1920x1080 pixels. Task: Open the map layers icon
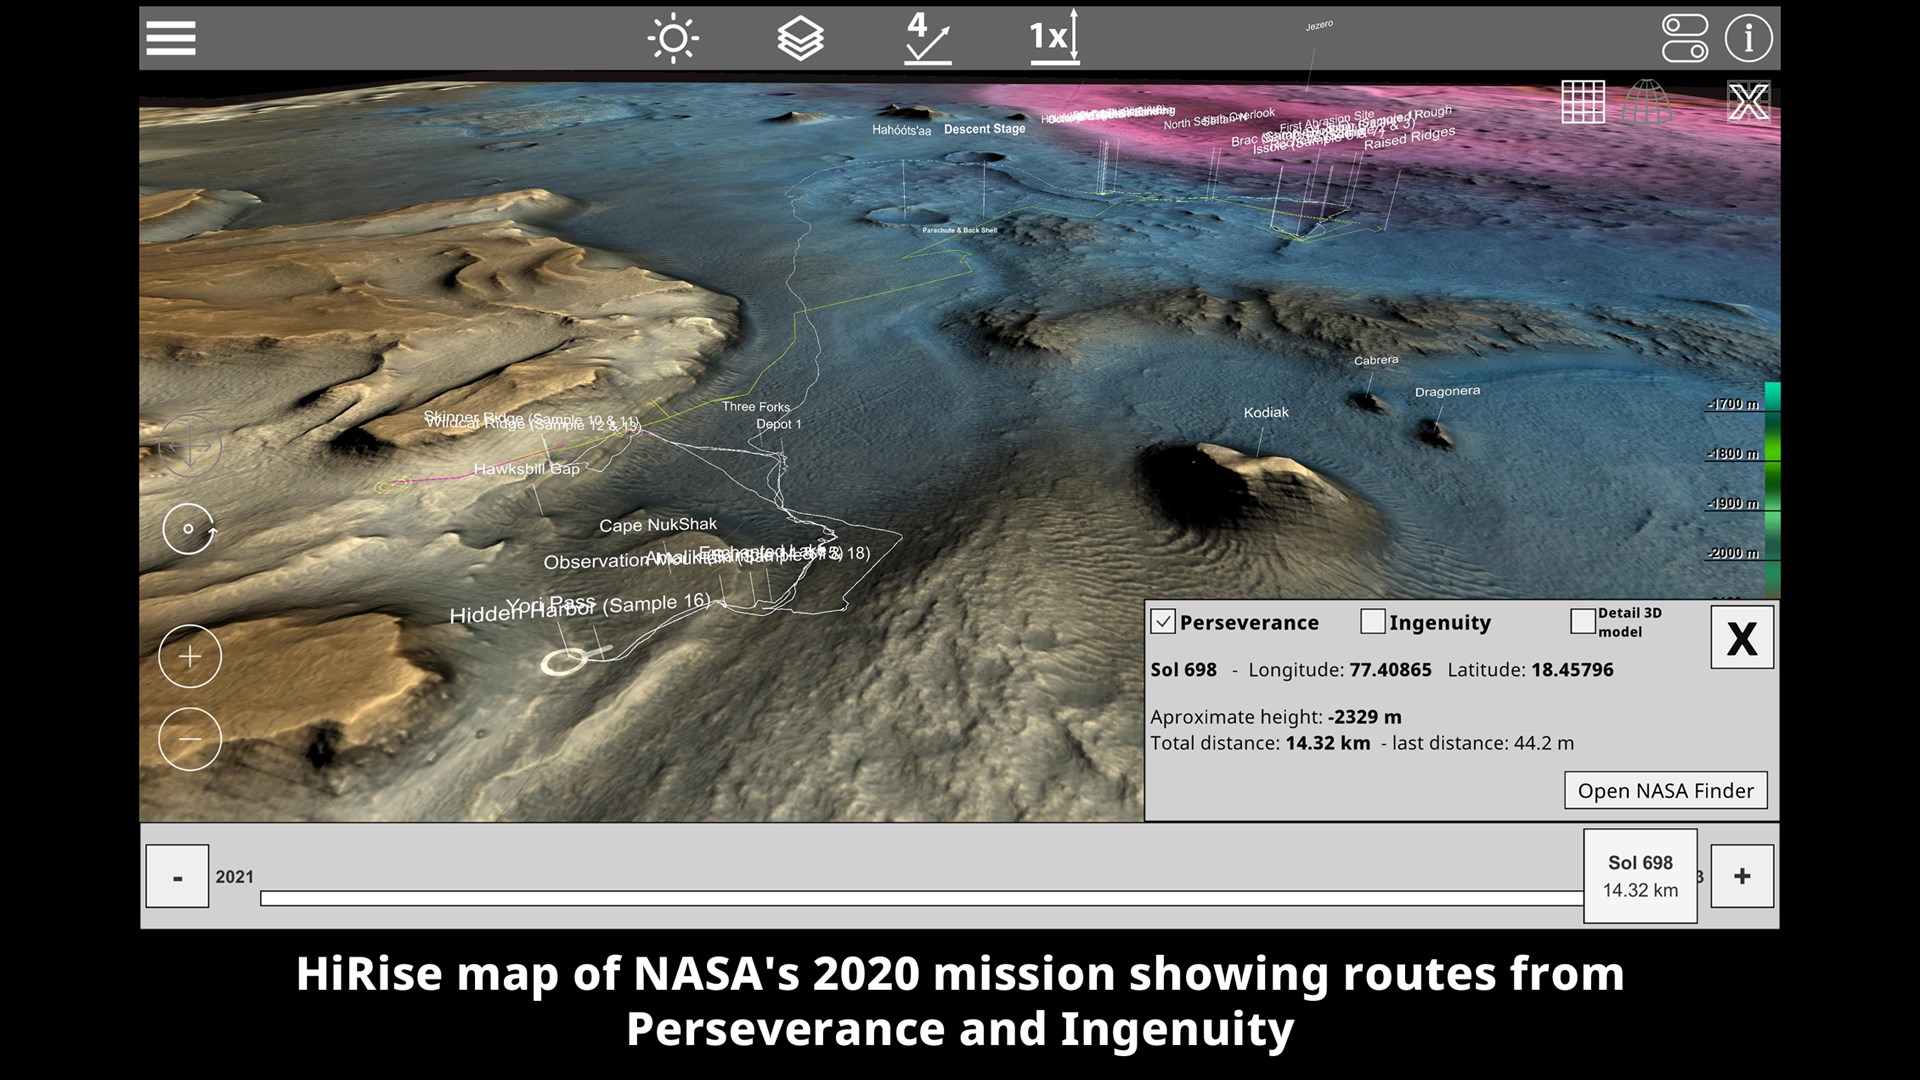tap(800, 39)
